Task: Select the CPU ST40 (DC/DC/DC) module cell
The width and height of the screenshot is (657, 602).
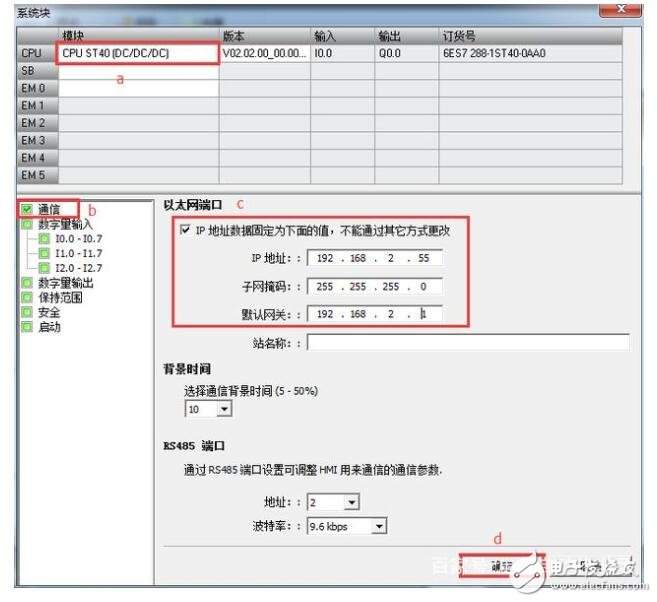Action: point(138,53)
